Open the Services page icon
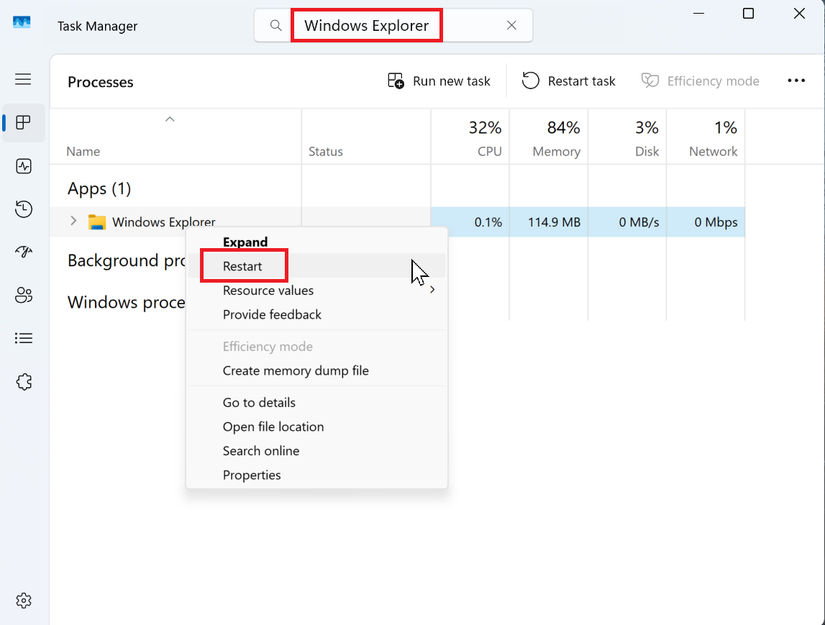 tap(23, 381)
